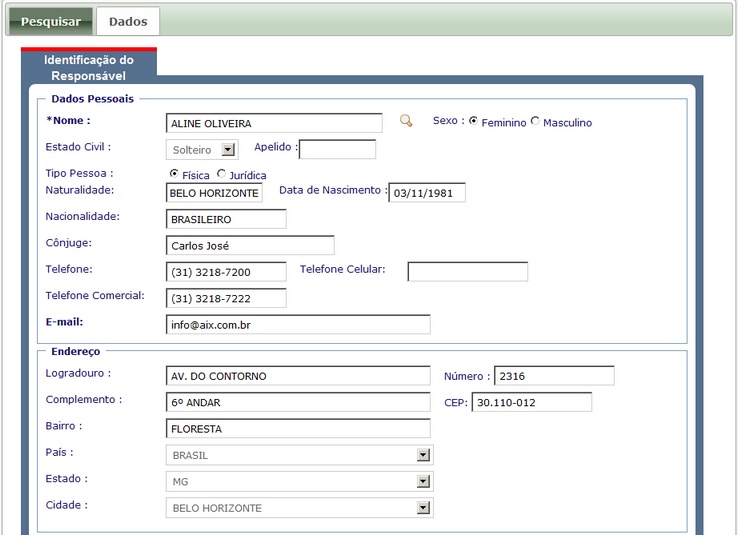Select the Identificação do Responsável tab
738x535 pixels.
click(89, 67)
